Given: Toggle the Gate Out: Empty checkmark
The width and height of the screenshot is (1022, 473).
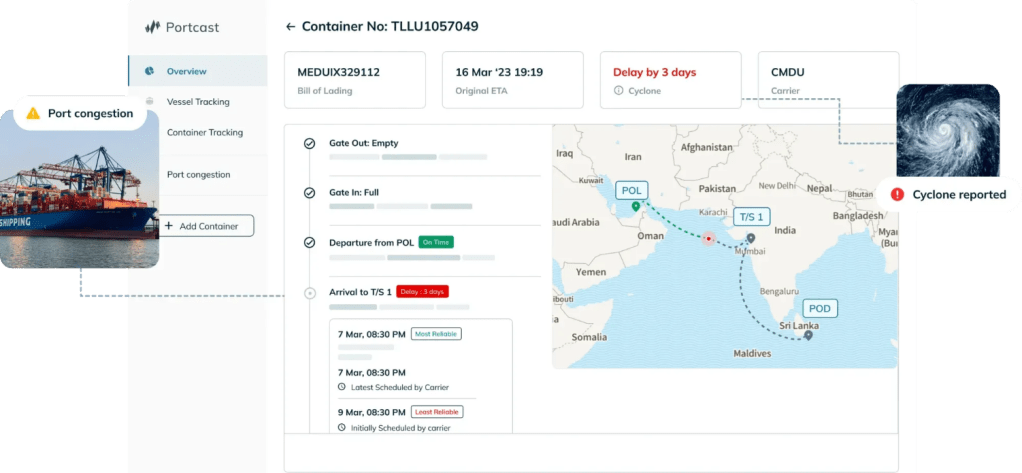Looking at the screenshot, I should click(309, 144).
